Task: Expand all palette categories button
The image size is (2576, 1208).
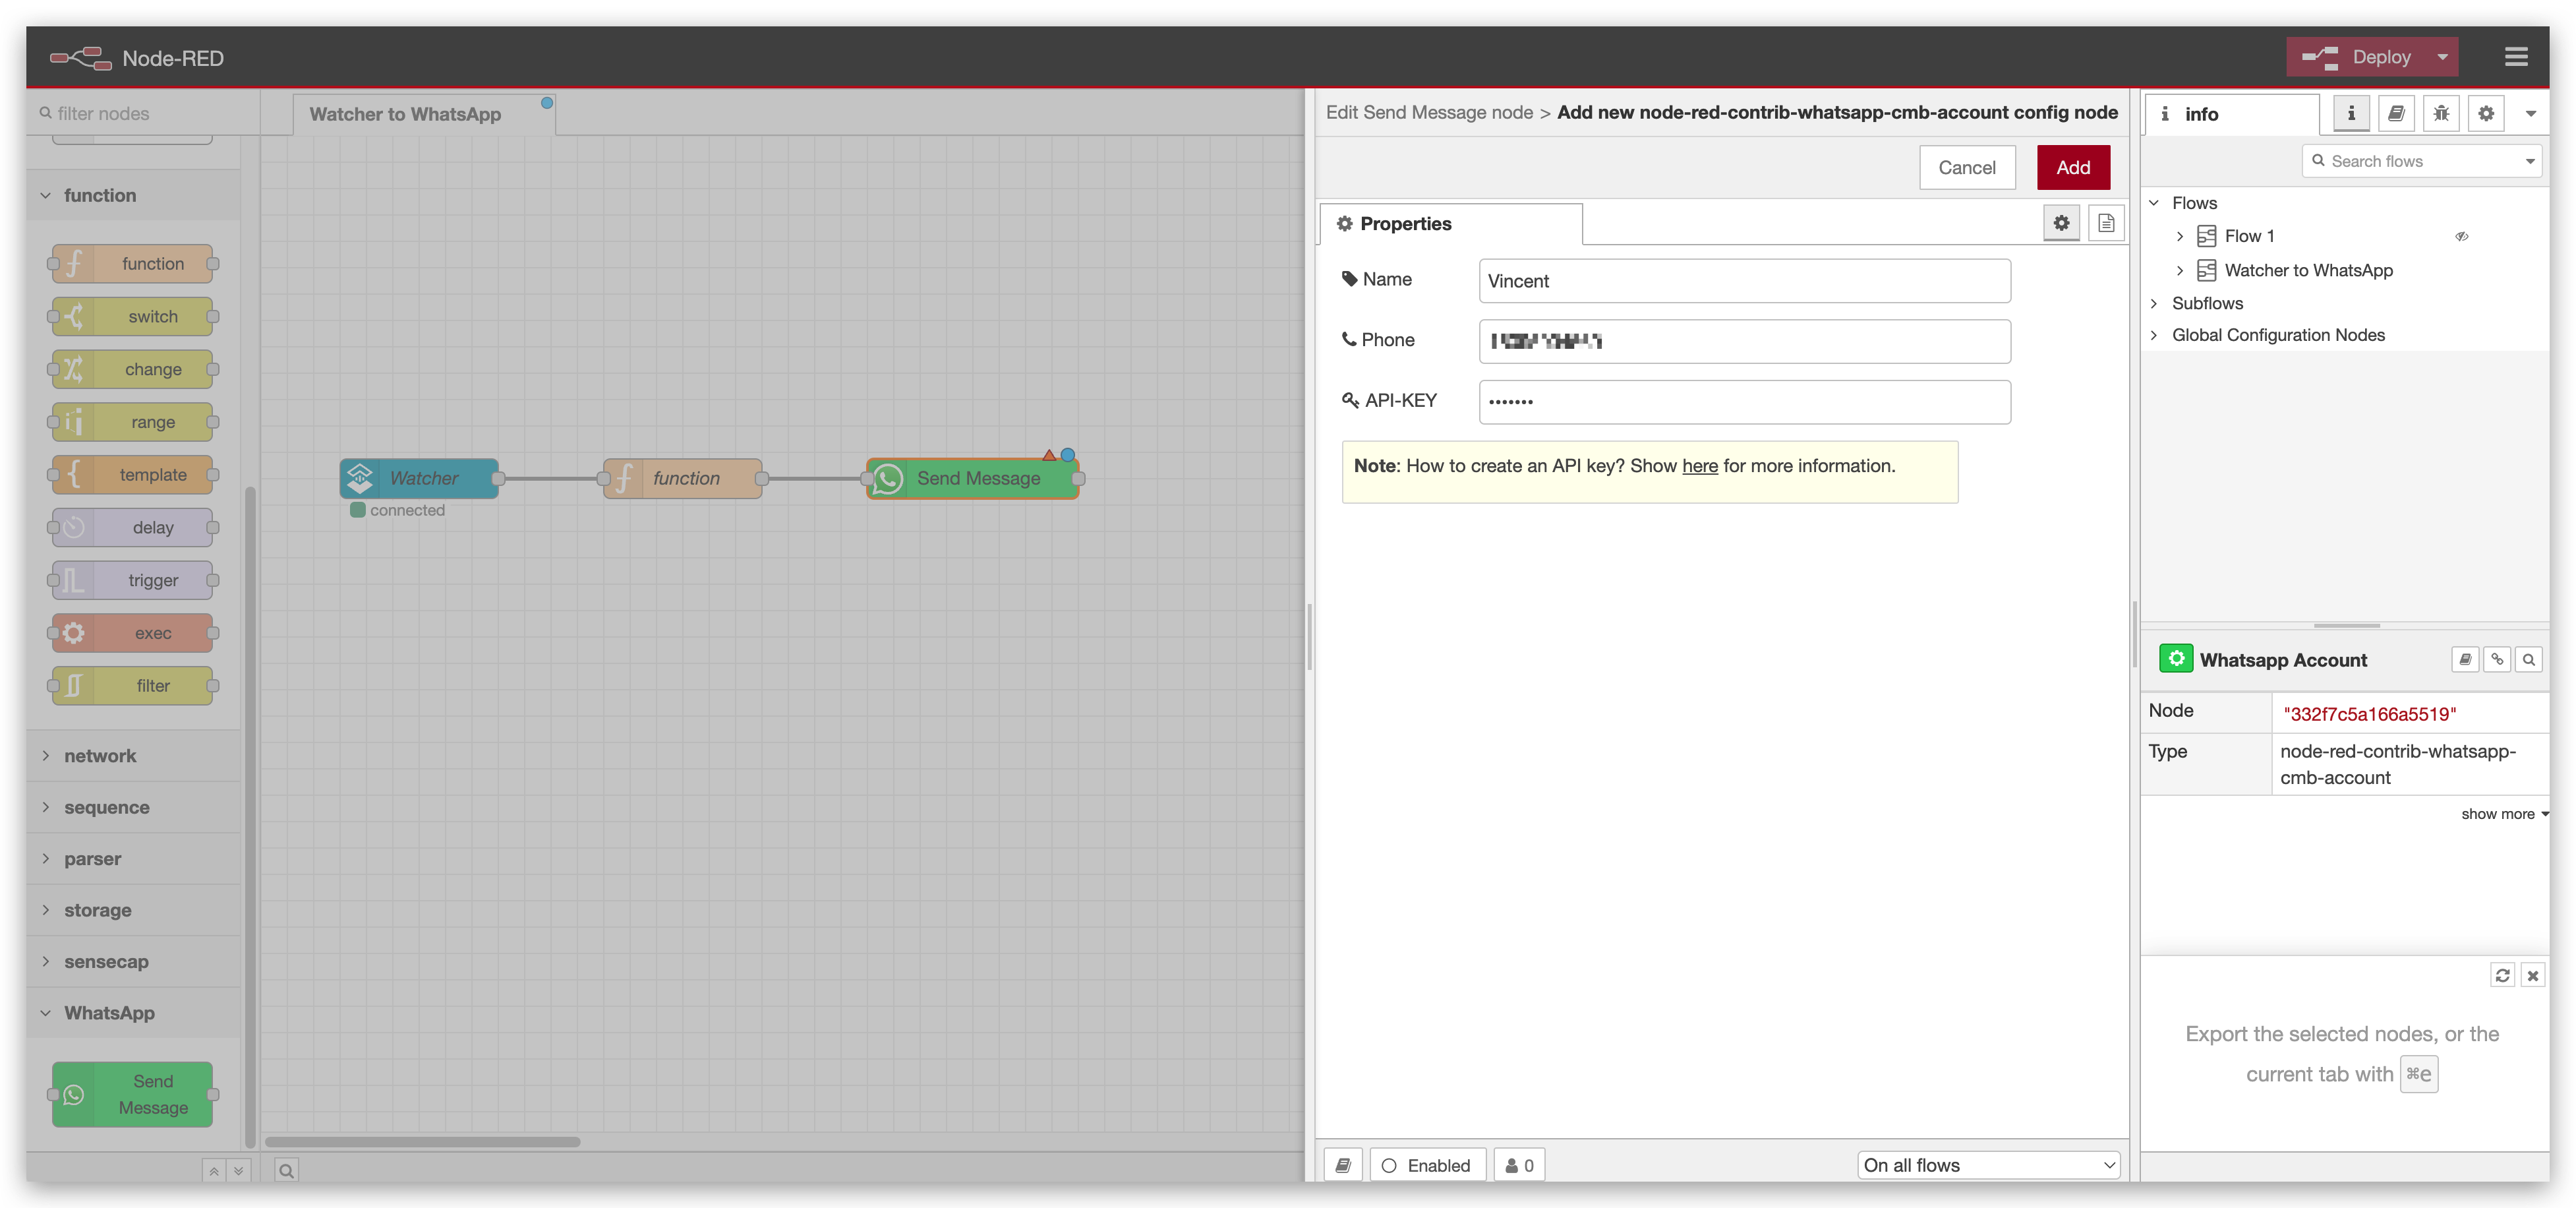Action: (x=239, y=1171)
